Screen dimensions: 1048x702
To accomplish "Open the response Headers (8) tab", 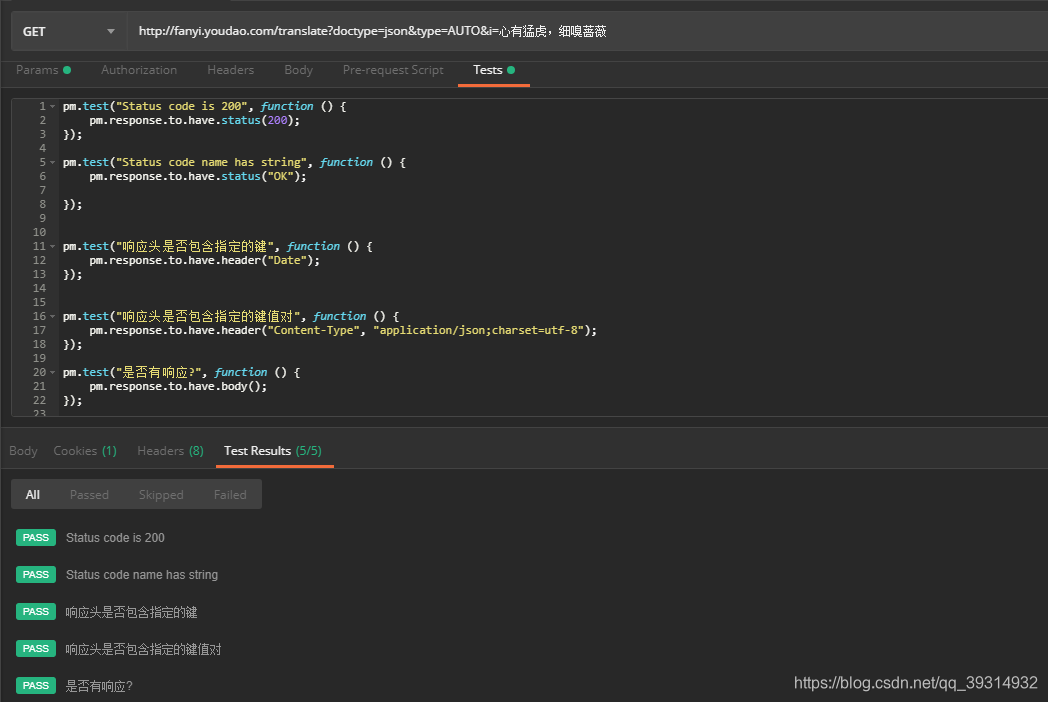I will (x=170, y=451).
